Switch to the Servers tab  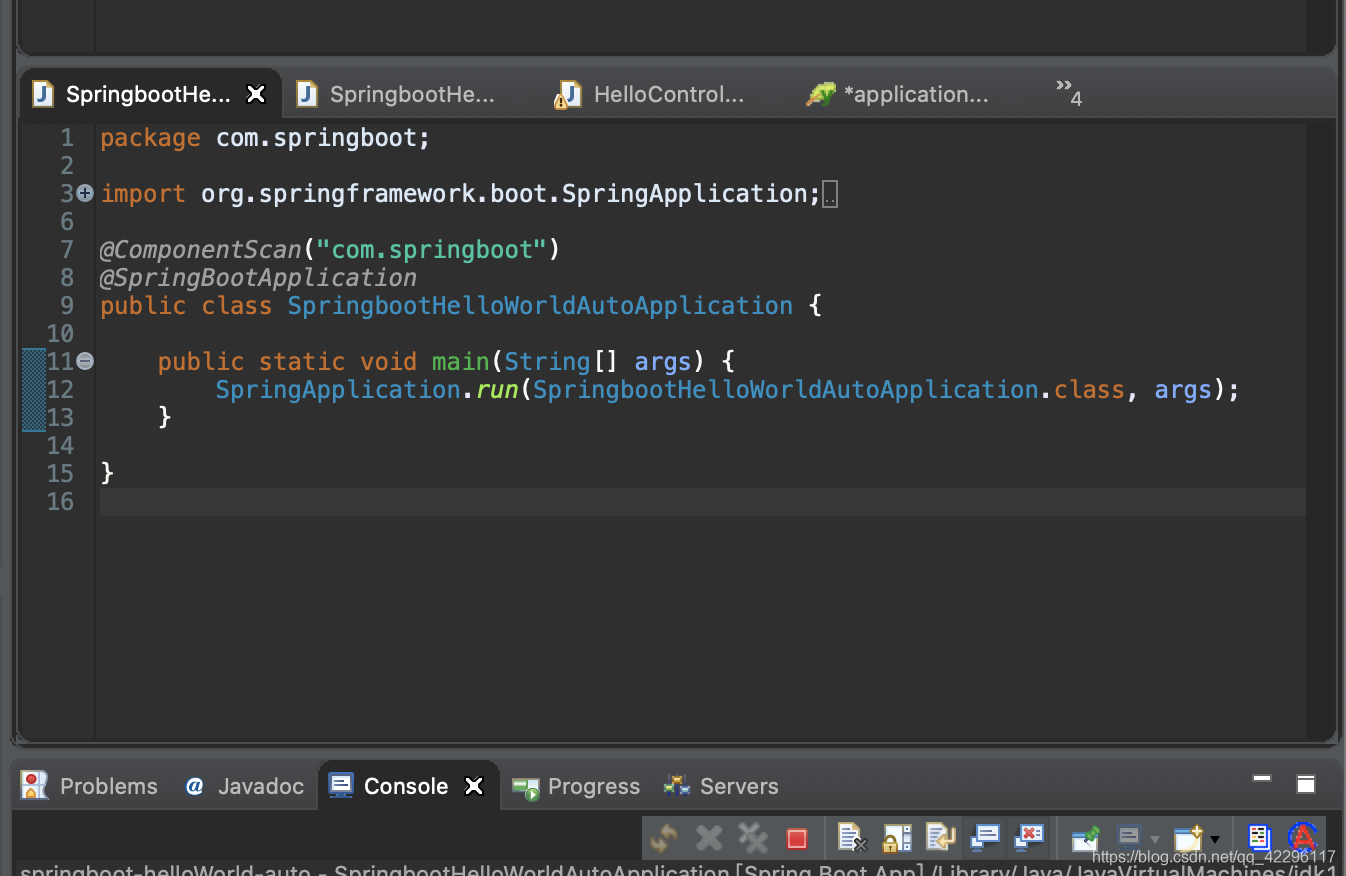click(721, 786)
